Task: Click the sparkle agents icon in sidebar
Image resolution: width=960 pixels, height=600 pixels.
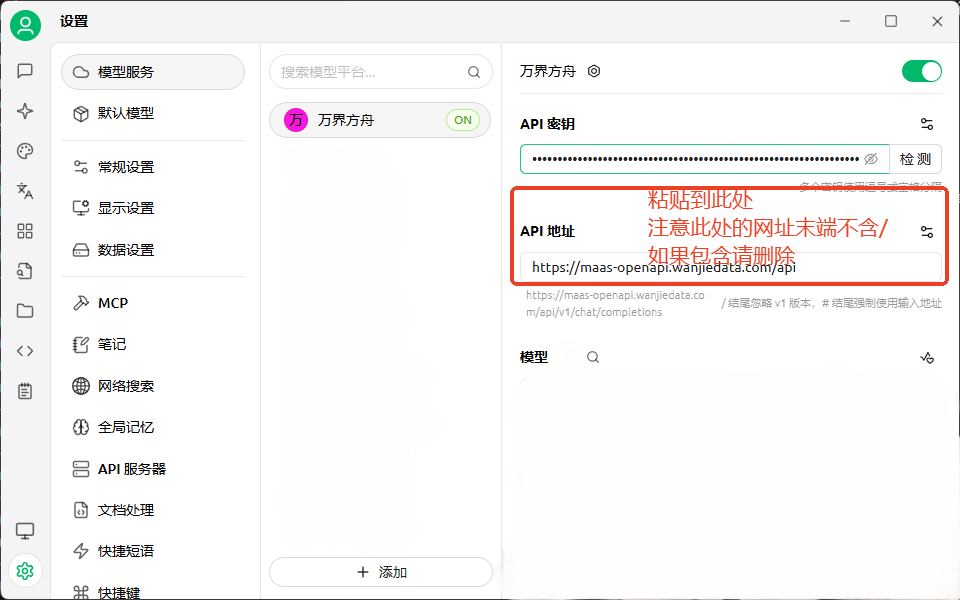Action: coord(25,111)
